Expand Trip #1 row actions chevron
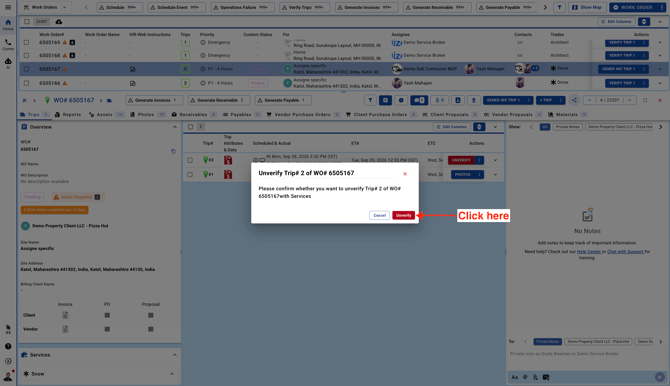The width and height of the screenshot is (670, 386). tap(495, 174)
